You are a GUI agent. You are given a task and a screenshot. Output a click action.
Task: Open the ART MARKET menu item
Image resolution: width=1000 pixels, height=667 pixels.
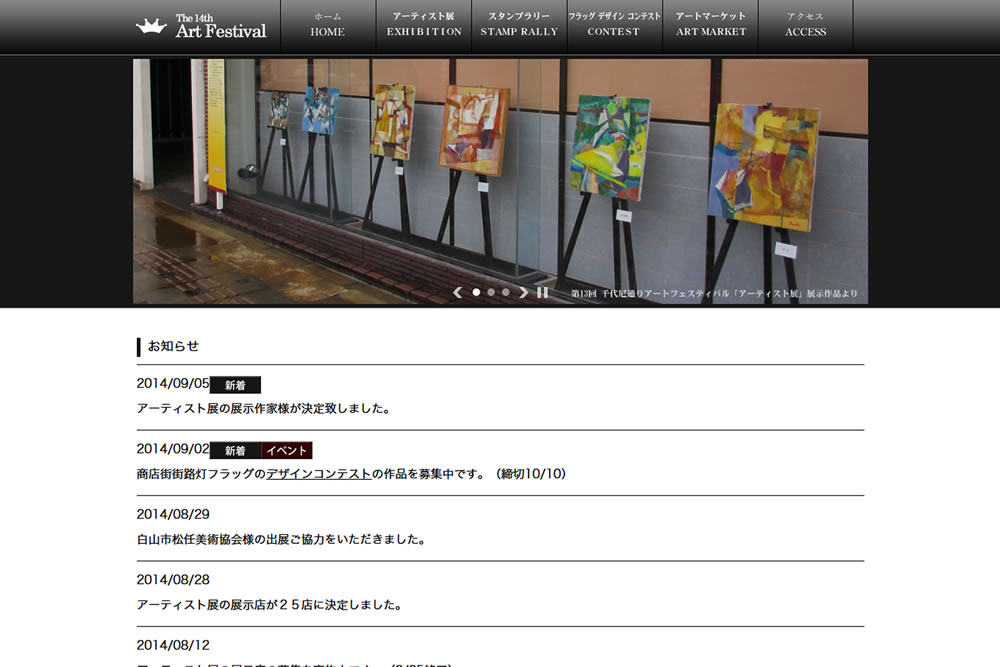point(710,26)
